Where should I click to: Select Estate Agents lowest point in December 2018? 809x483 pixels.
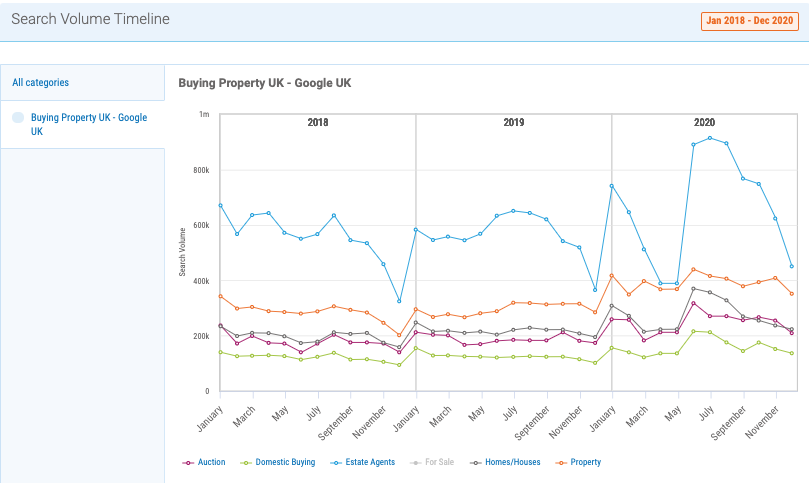point(400,301)
